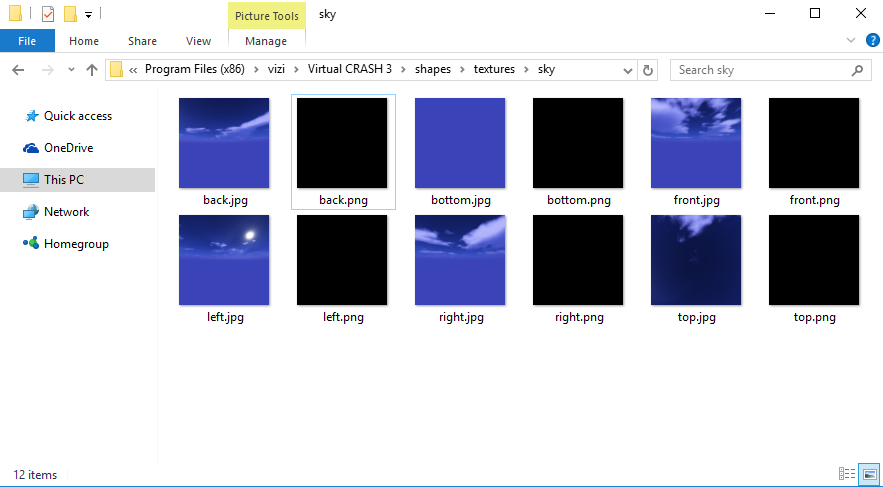Open the recent locations dropdown
This screenshot has height=487, width=883.
pyautogui.click(x=71, y=70)
